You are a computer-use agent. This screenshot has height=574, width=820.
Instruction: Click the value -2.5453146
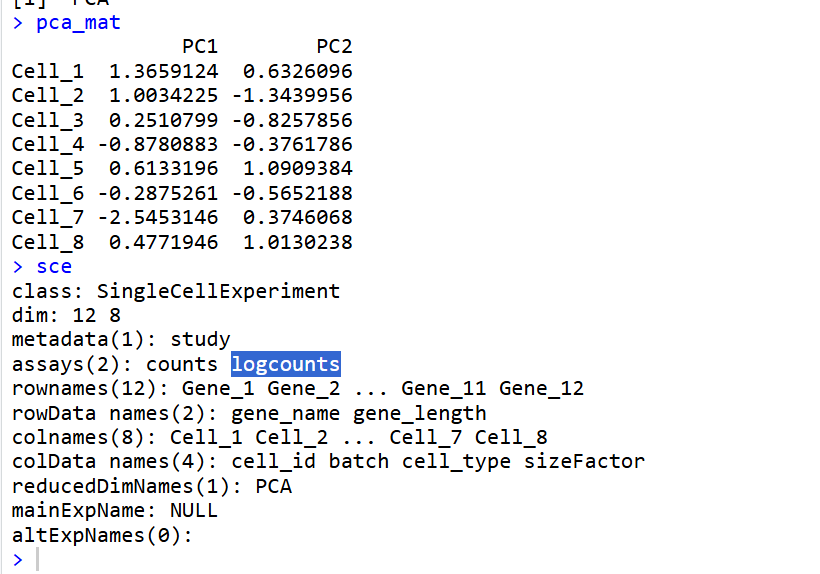coord(158,217)
